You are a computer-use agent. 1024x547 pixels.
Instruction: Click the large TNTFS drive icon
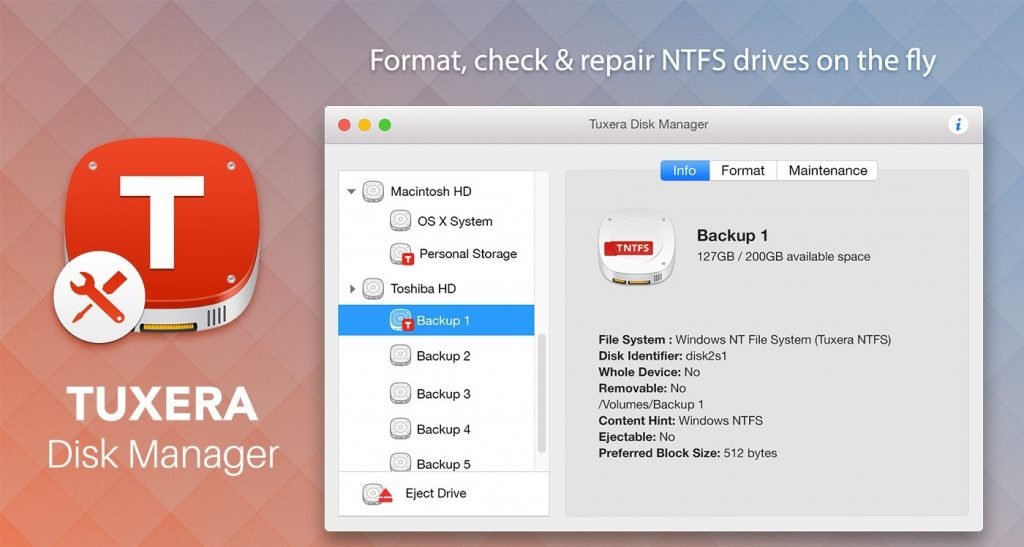[637, 247]
